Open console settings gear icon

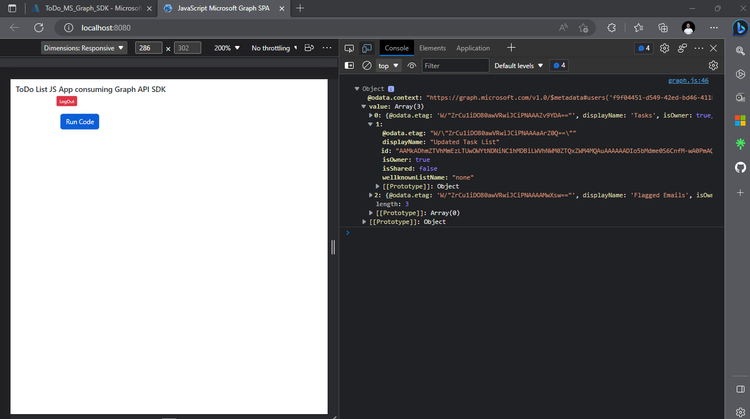point(713,66)
